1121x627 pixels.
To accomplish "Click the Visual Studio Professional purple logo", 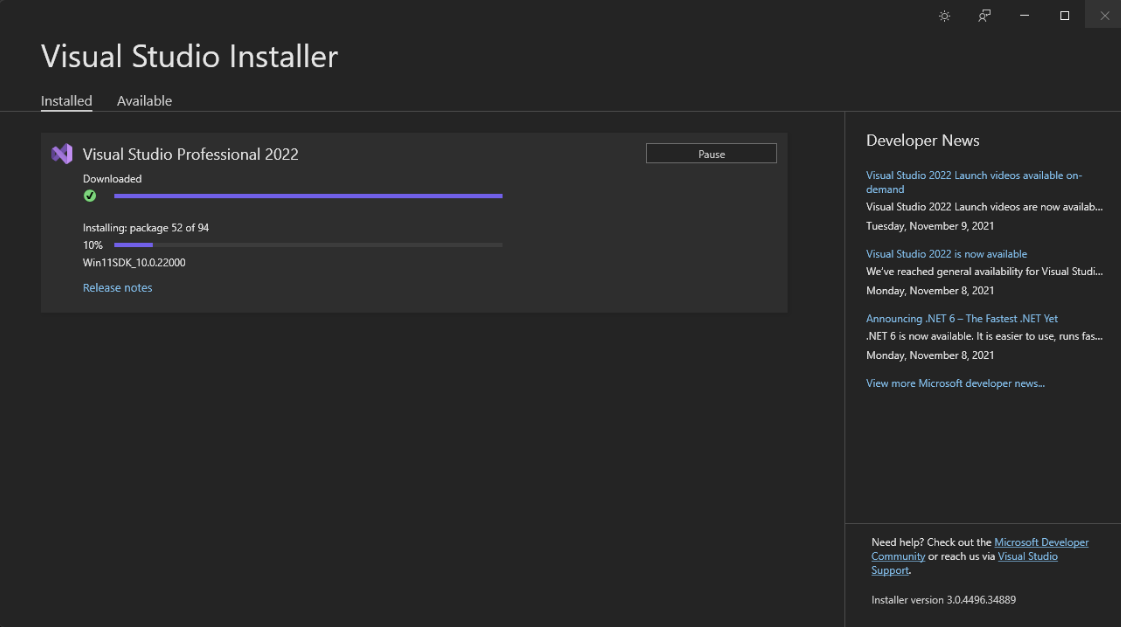I will [x=61, y=154].
